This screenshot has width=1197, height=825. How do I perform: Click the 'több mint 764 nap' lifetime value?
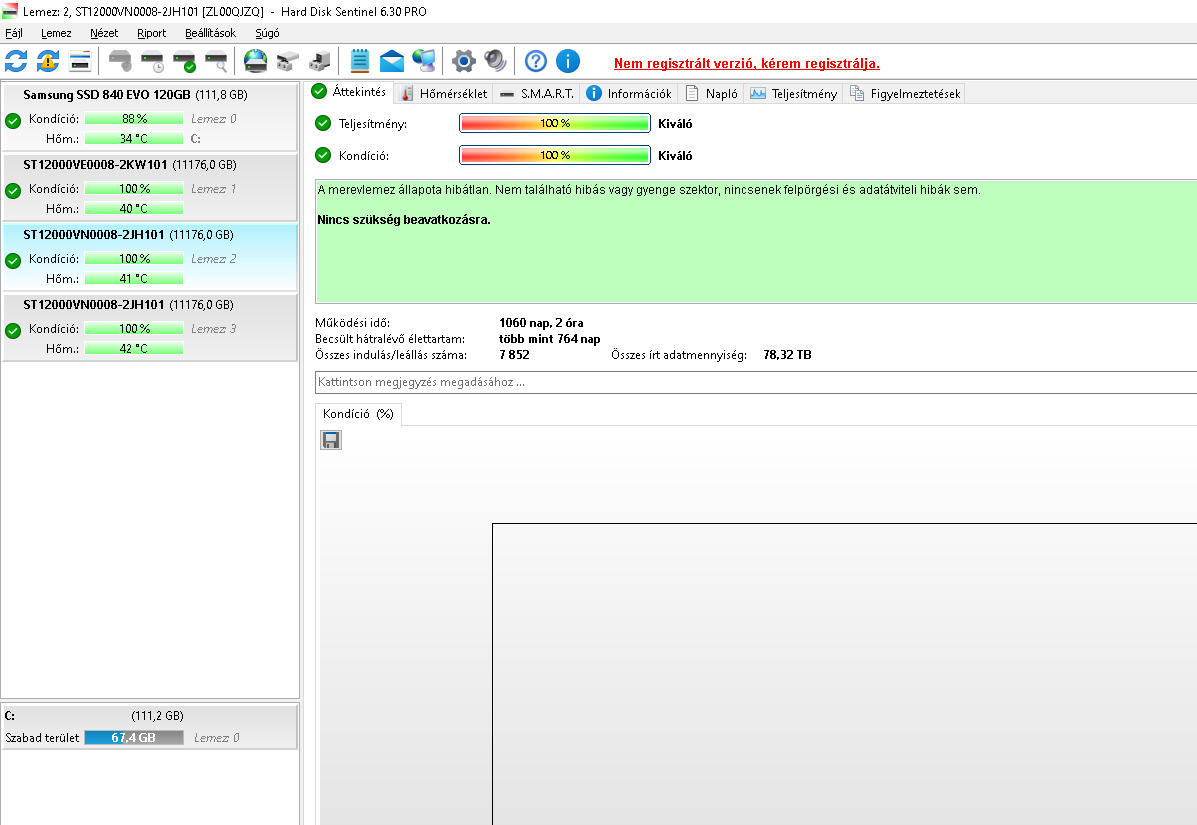550,339
